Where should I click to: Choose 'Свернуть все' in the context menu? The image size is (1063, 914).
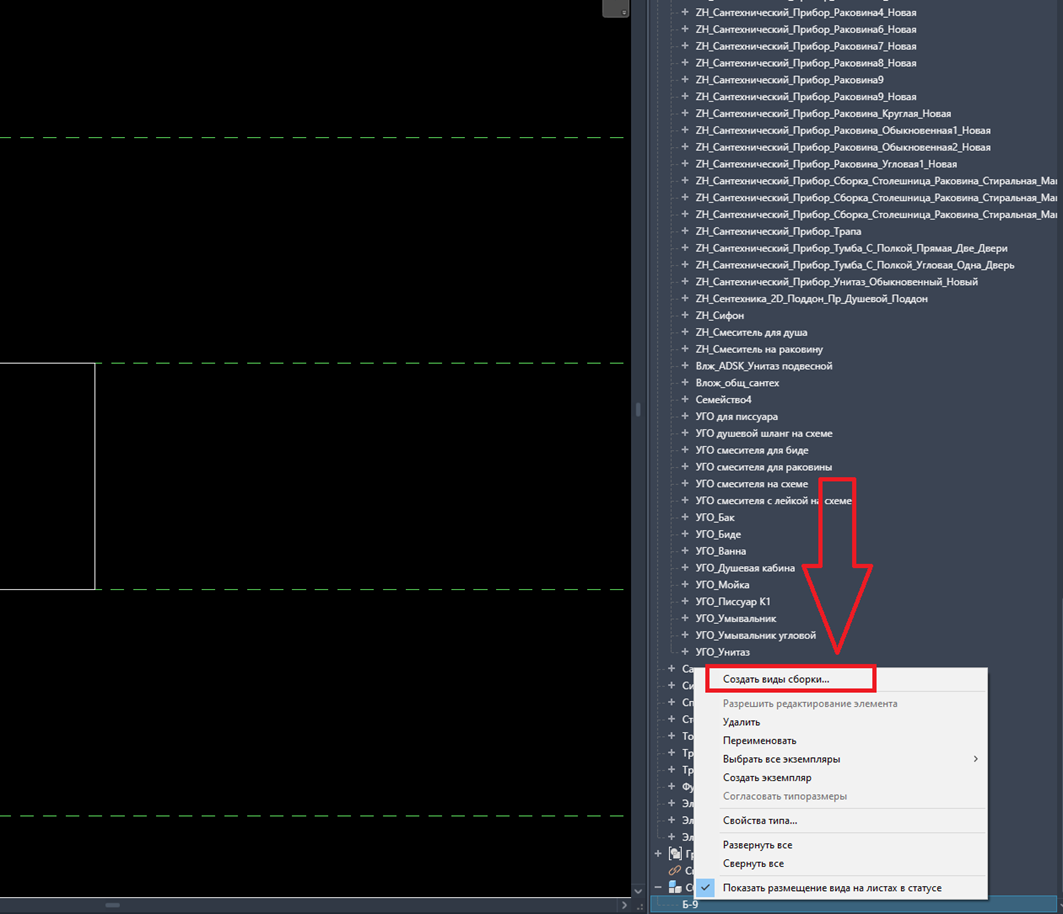click(753, 863)
